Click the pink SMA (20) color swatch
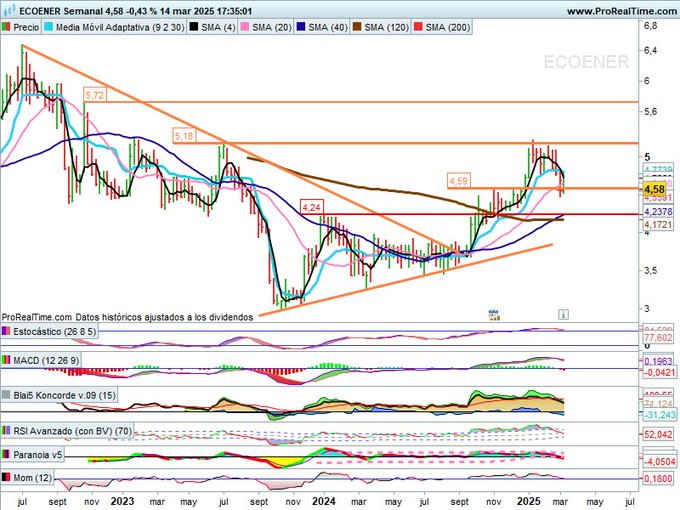Viewport: 680px width, 510px height. click(x=245, y=27)
